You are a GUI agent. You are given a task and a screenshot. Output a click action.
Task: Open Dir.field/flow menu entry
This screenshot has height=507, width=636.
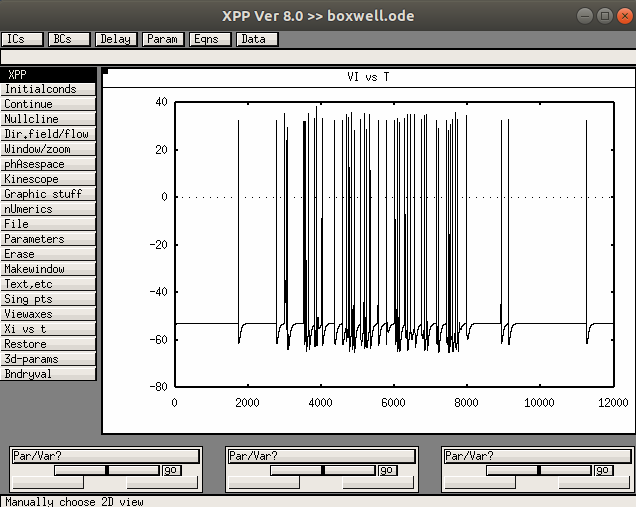[48, 134]
